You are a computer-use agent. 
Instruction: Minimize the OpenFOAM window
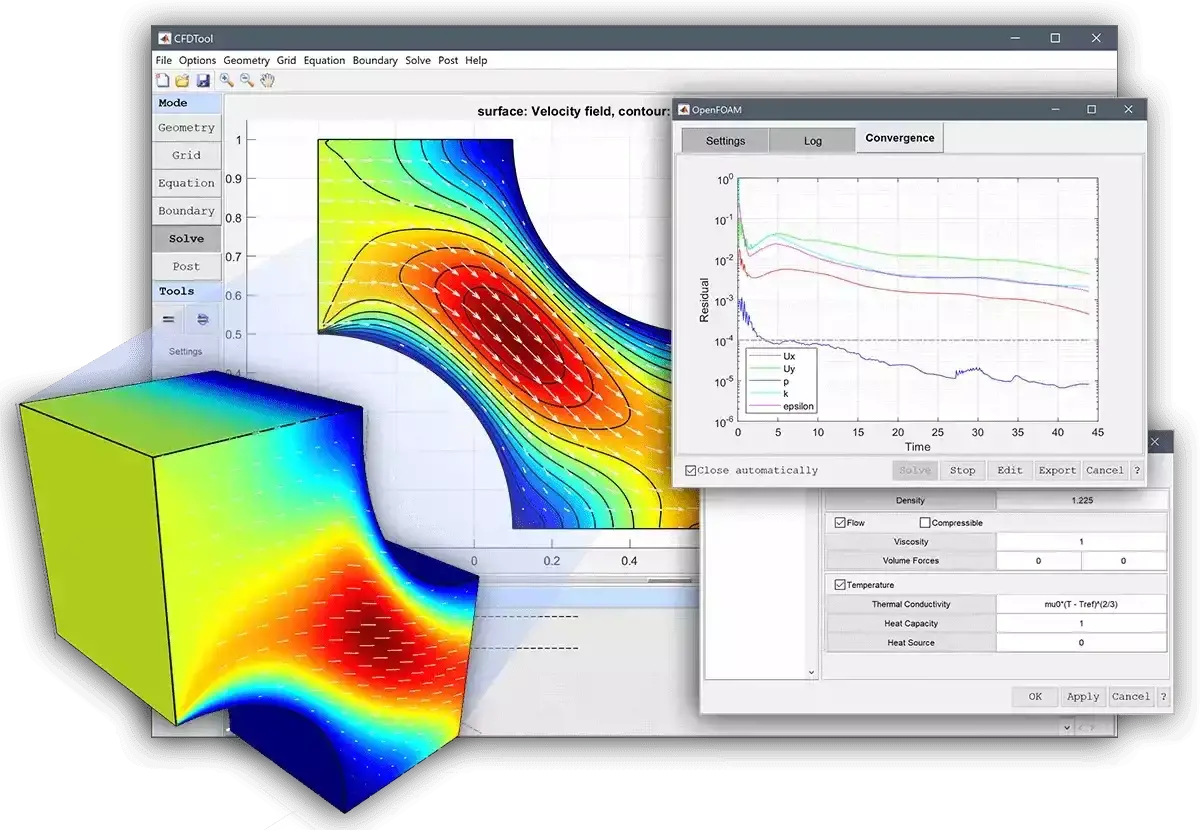(x=1054, y=110)
